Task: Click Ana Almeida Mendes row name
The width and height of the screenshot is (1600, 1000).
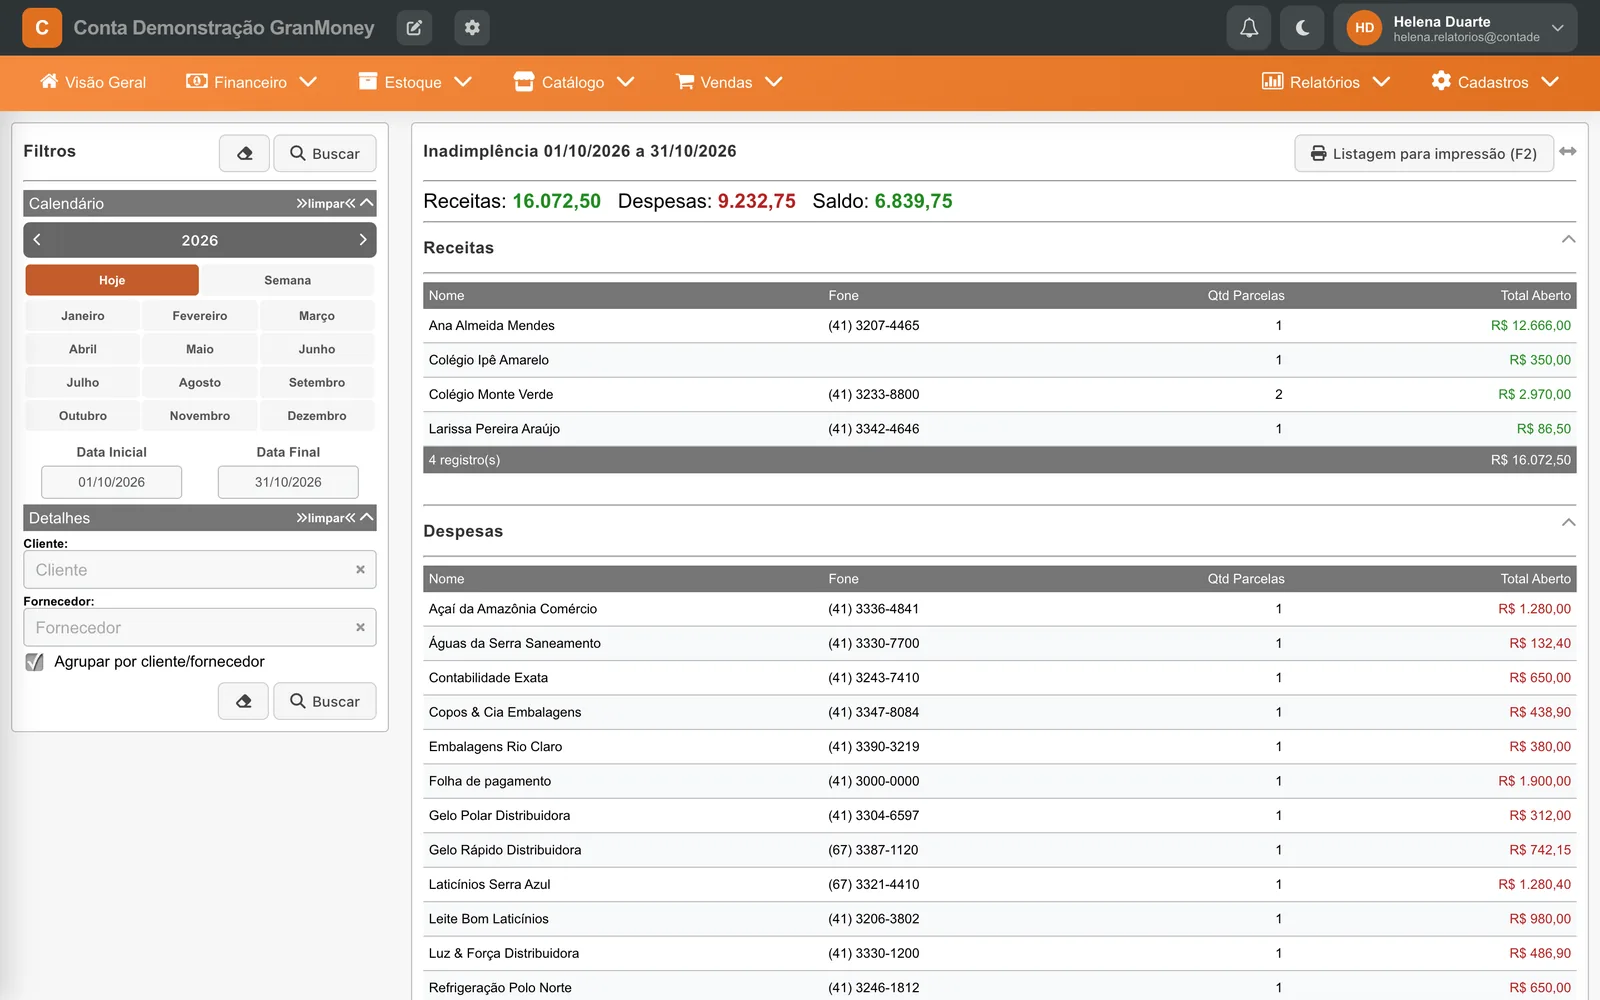Action: click(492, 325)
